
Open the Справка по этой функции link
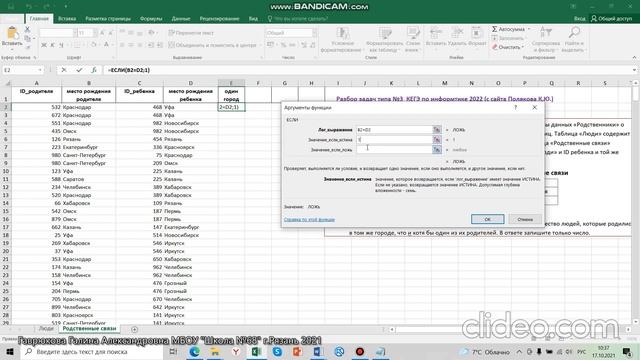point(309,220)
